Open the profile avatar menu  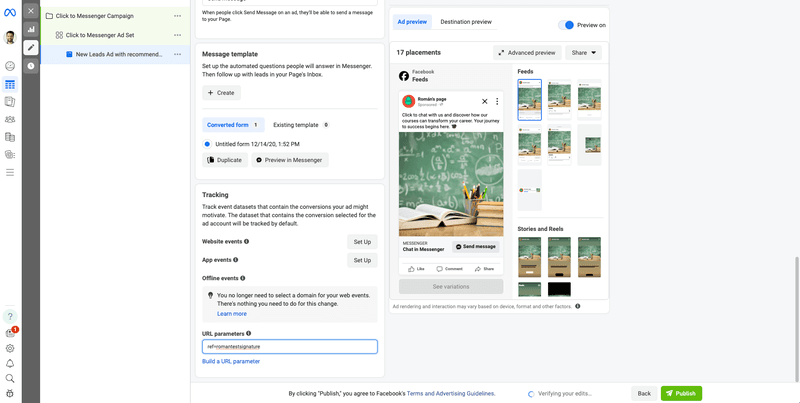pos(10,37)
